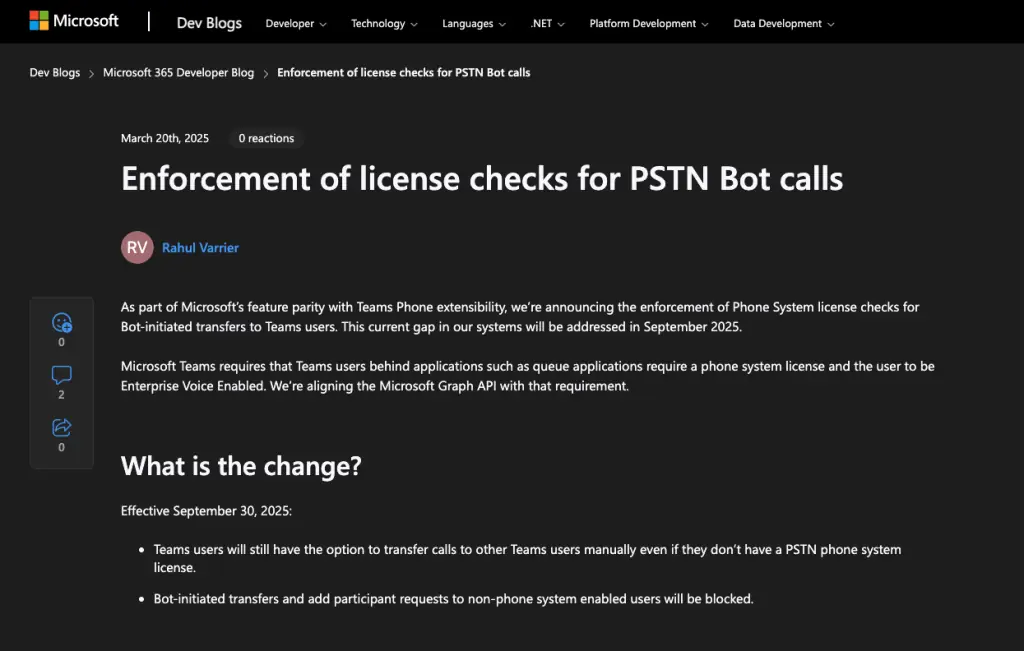Screen dimensions: 1024x651
Task: Click the bullet about Bot-initiated transfers blocked
Action: [x=453, y=599]
